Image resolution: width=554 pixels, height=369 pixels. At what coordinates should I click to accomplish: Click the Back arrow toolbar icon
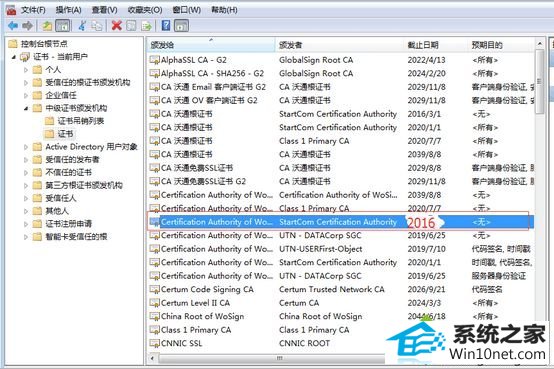point(13,25)
